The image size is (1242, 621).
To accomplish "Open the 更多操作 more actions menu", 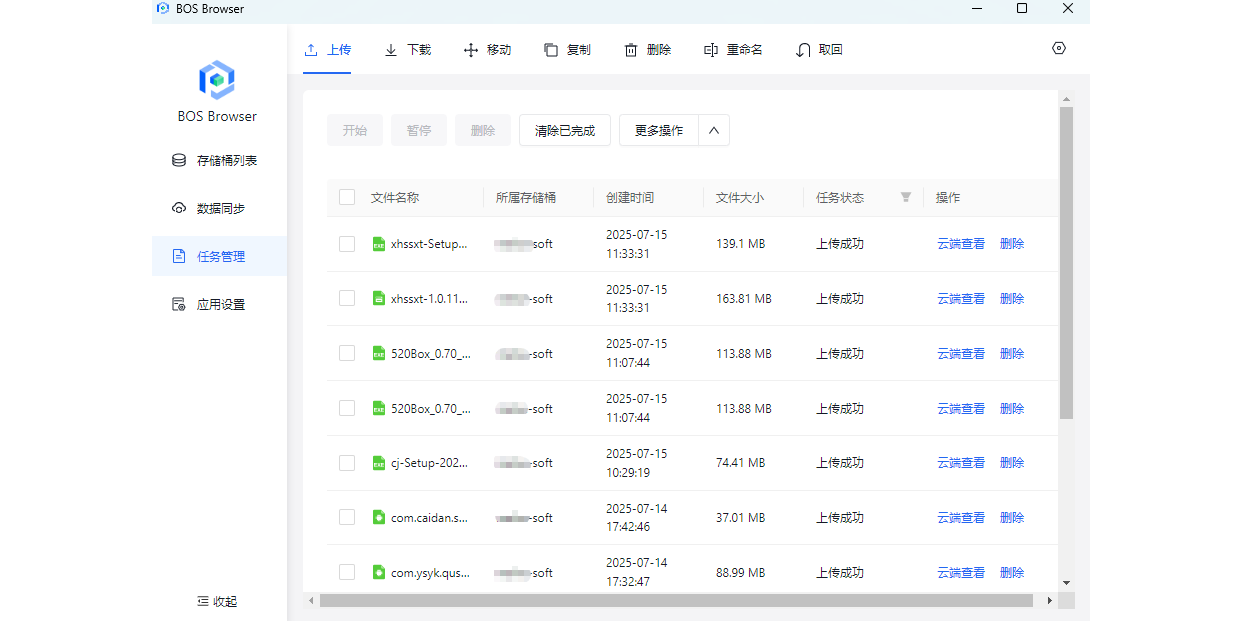I will click(659, 131).
